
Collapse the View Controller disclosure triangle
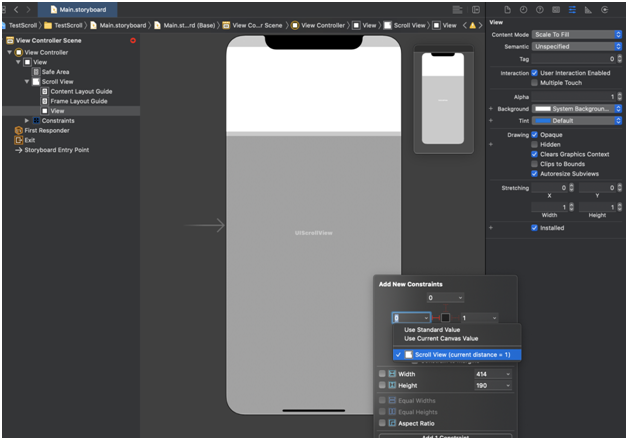pos(9,52)
